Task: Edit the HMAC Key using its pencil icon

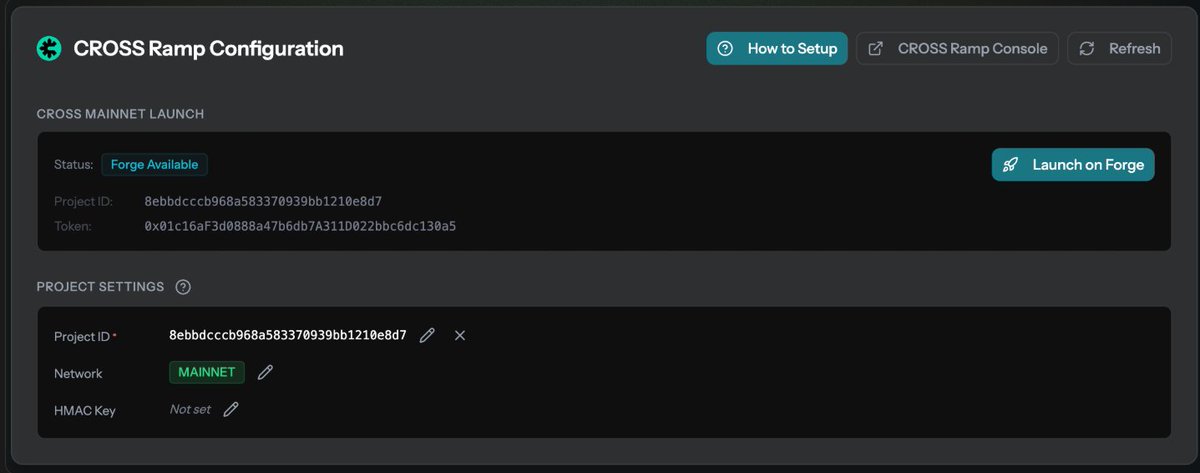Action: point(231,410)
